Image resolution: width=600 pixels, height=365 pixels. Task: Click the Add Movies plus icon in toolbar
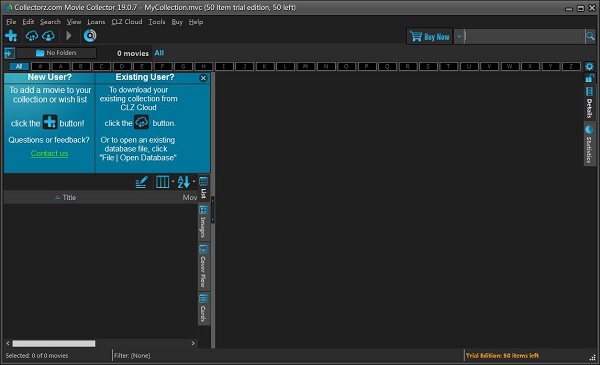click(11, 36)
